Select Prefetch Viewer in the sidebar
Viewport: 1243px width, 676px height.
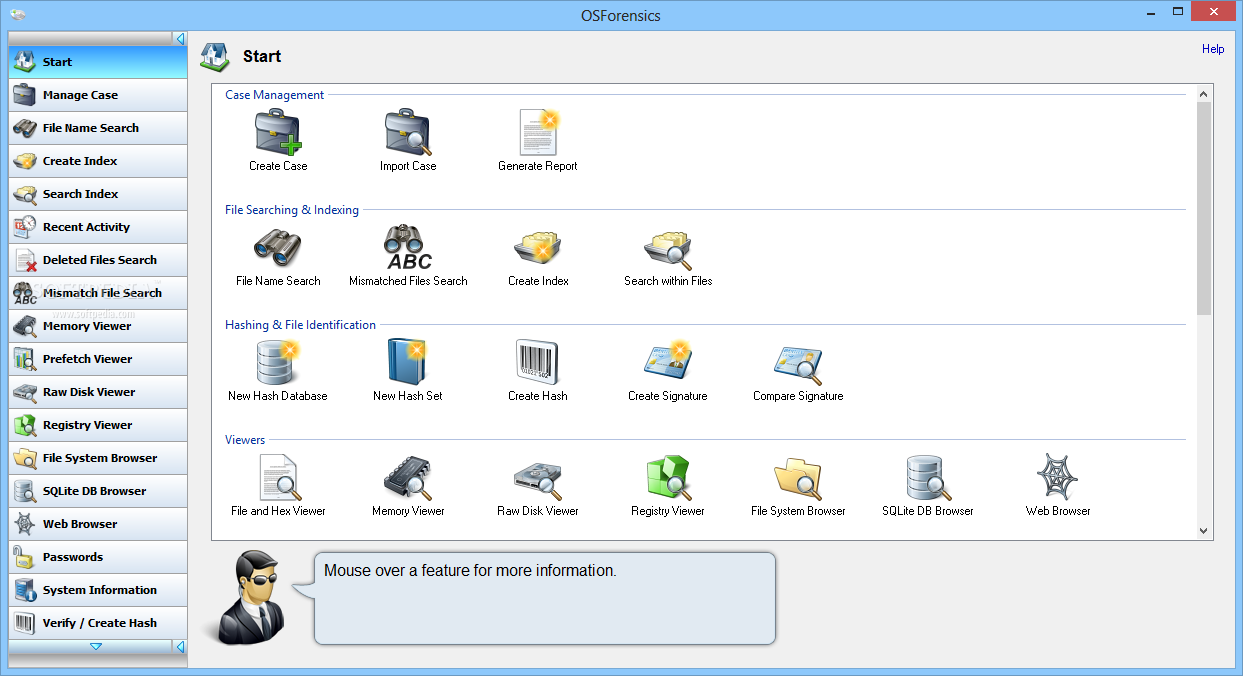pyautogui.click(x=98, y=359)
